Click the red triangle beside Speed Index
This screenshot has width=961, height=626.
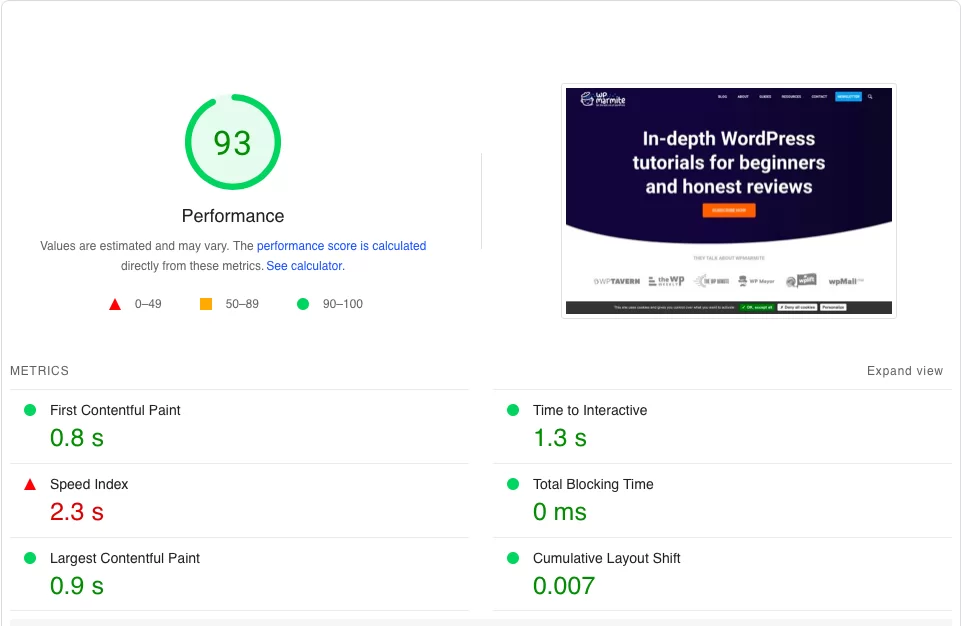point(29,484)
